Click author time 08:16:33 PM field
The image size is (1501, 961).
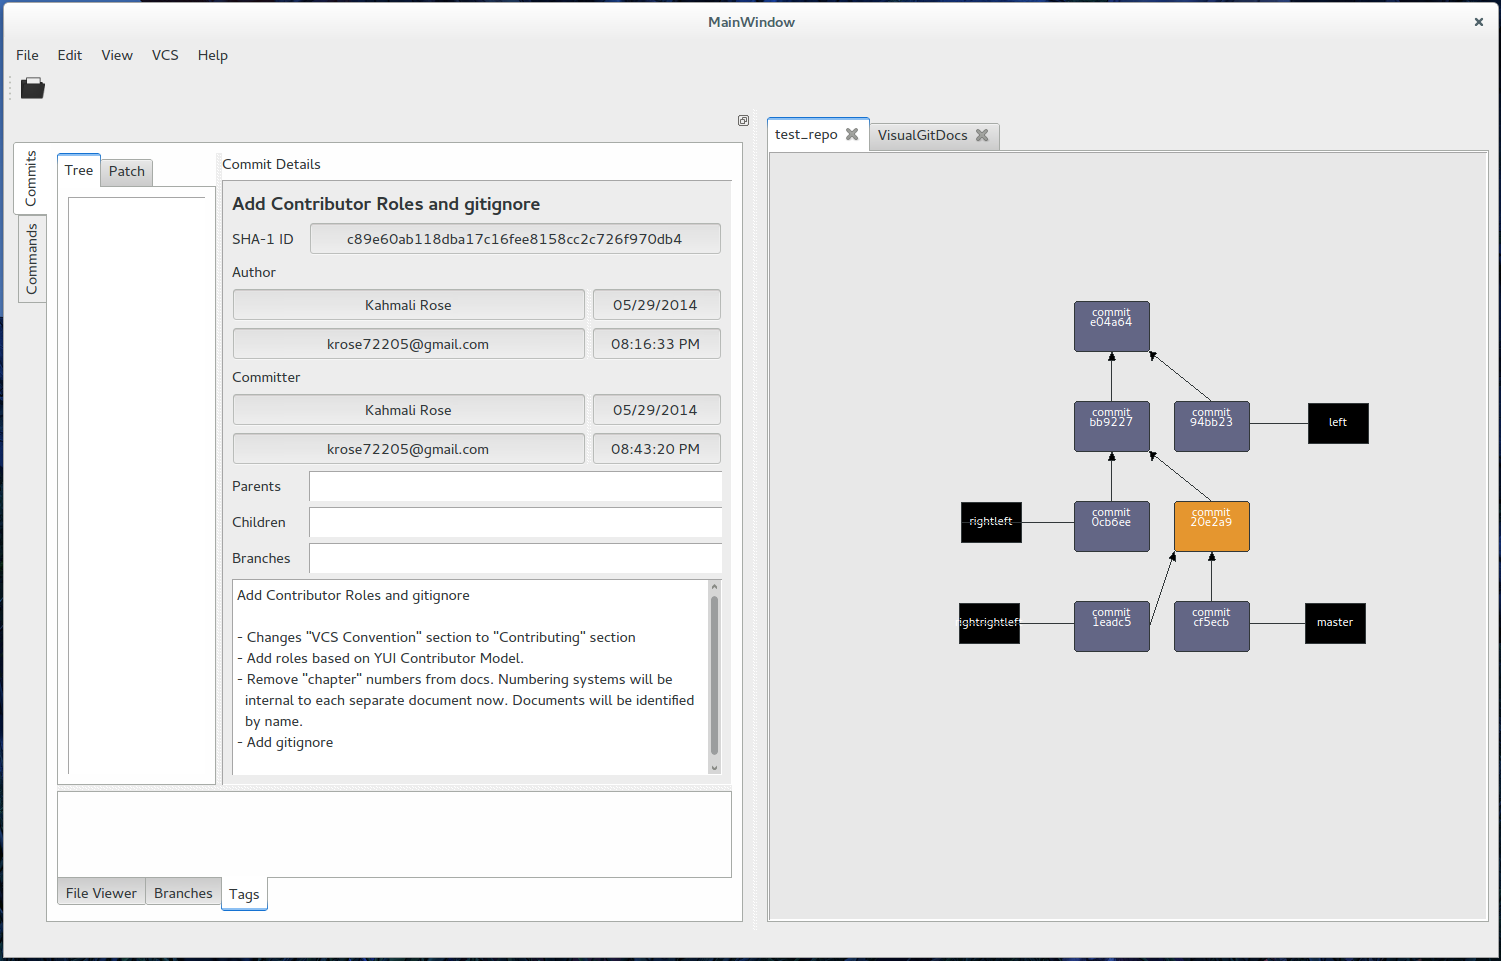pyautogui.click(x=656, y=344)
